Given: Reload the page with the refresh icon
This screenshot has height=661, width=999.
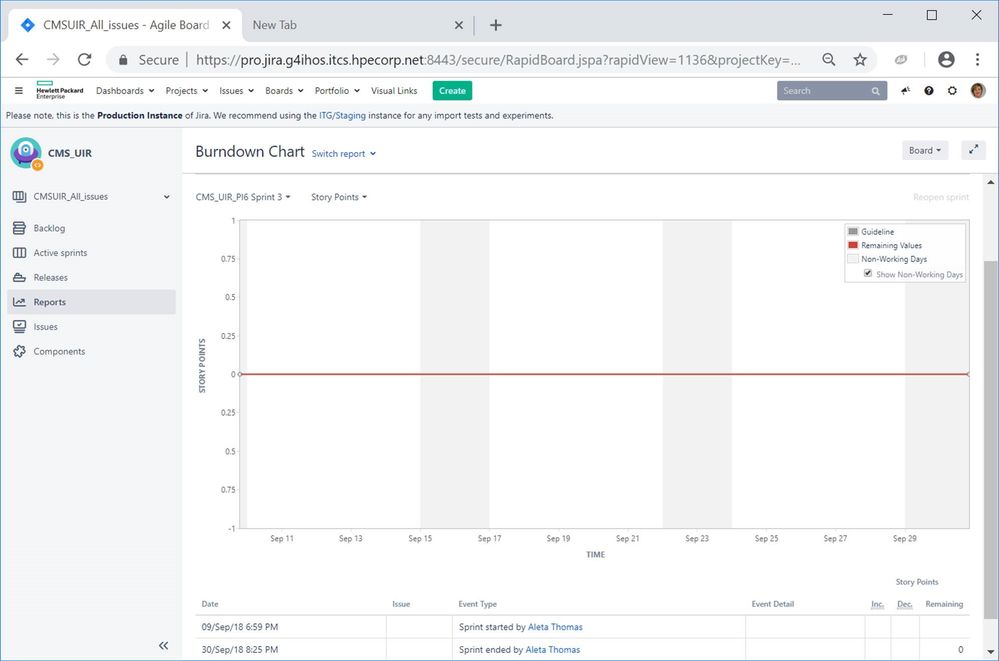Looking at the screenshot, I should click(84, 59).
